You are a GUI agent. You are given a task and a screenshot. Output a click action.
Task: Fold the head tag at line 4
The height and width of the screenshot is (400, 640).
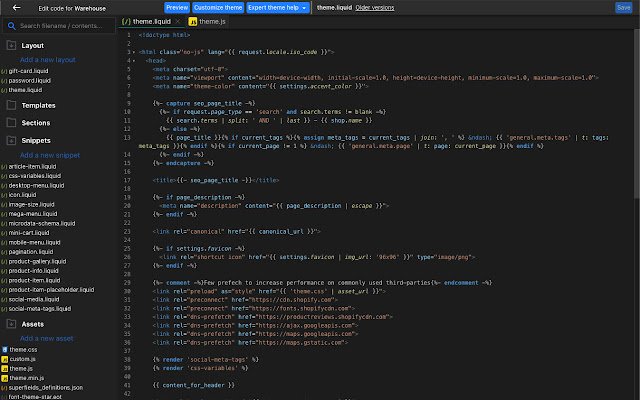[134, 60]
